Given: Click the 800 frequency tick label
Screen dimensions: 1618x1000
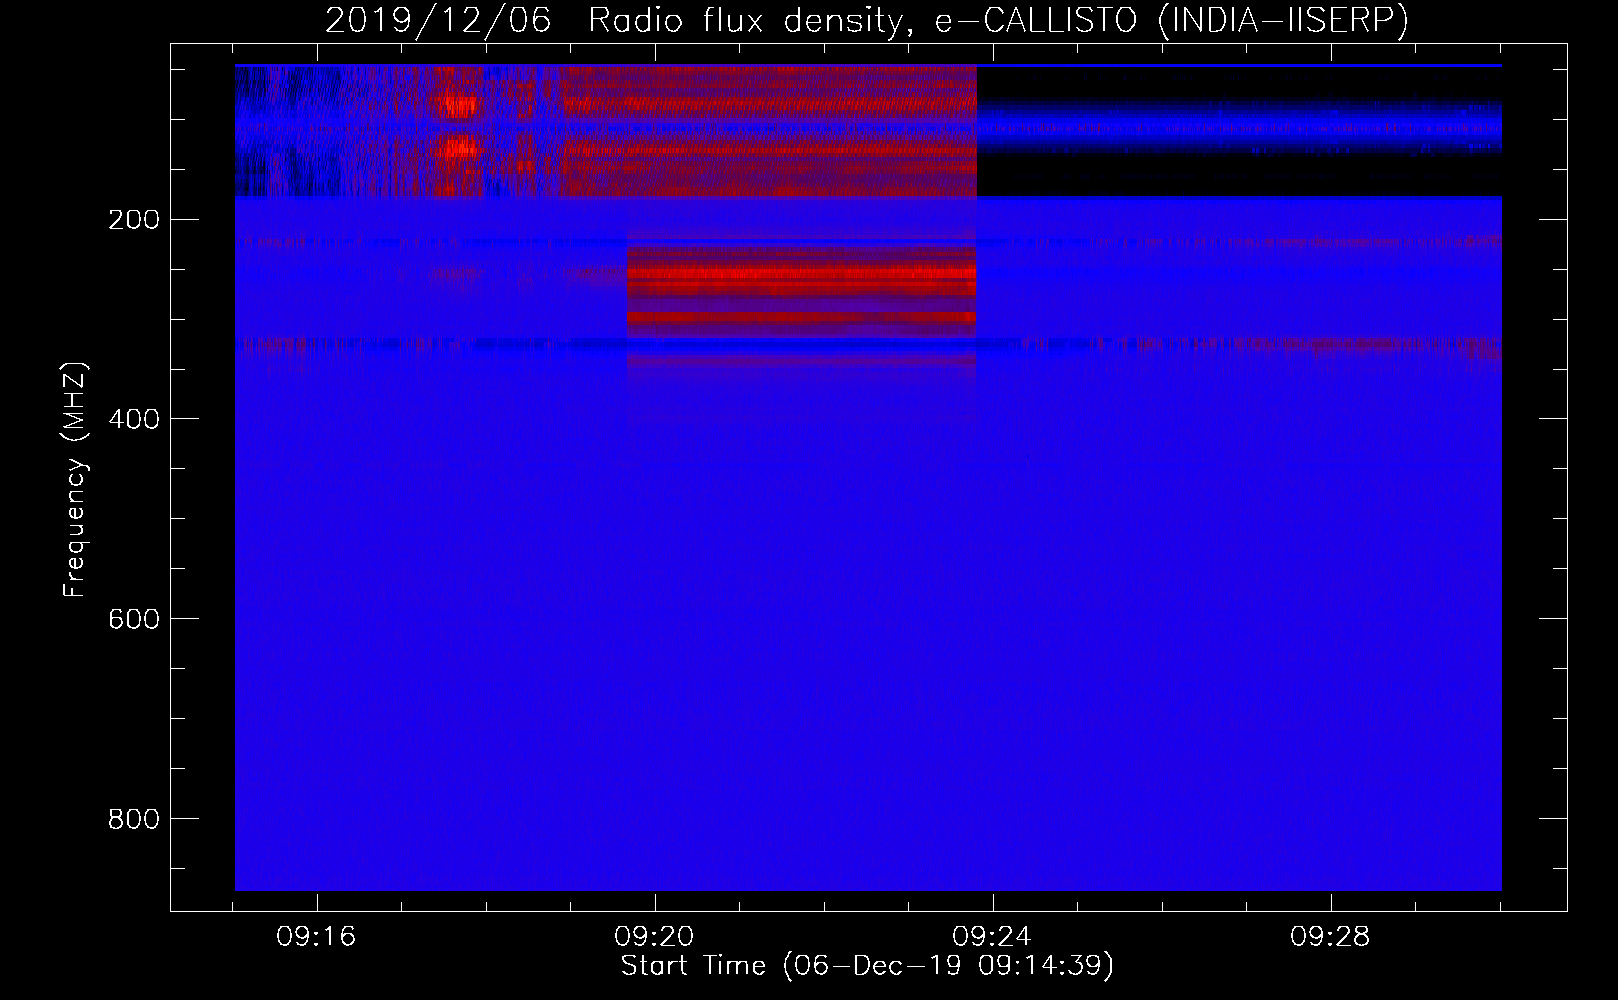Looking at the screenshot, I should (x=134, y=820).
